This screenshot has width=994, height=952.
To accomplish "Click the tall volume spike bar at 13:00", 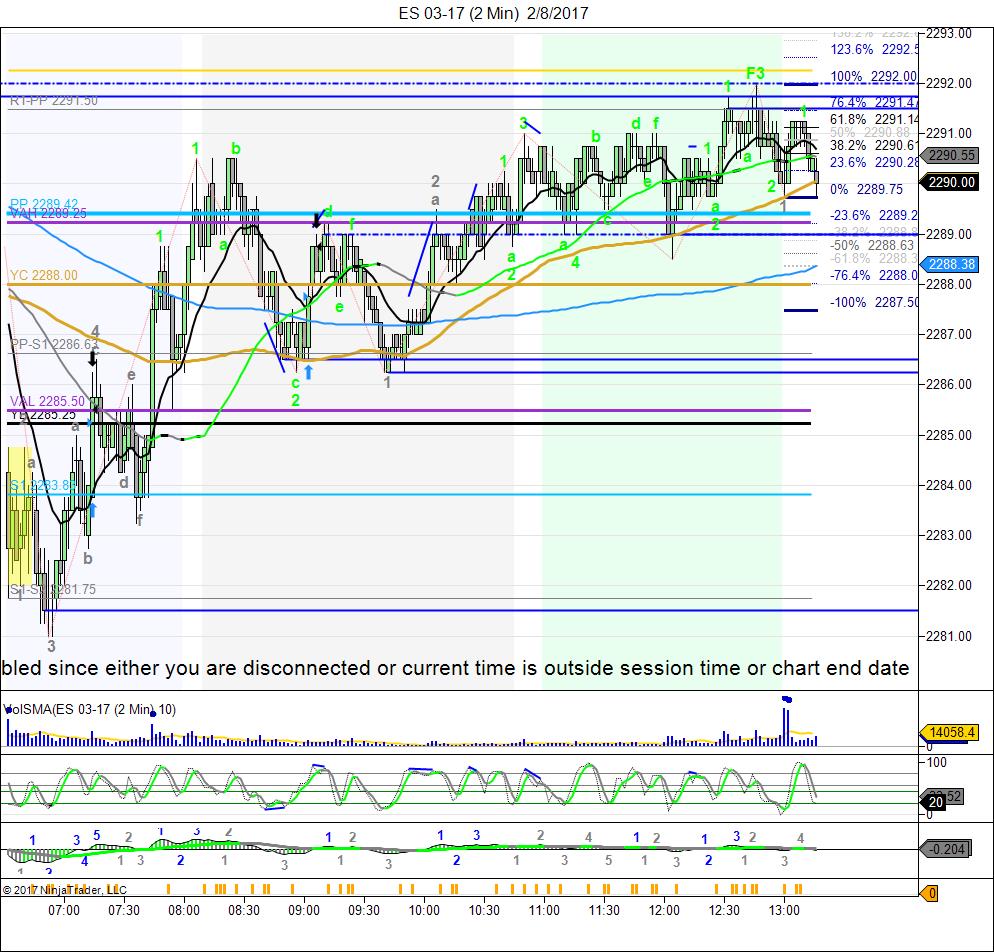I will [786, 726].
